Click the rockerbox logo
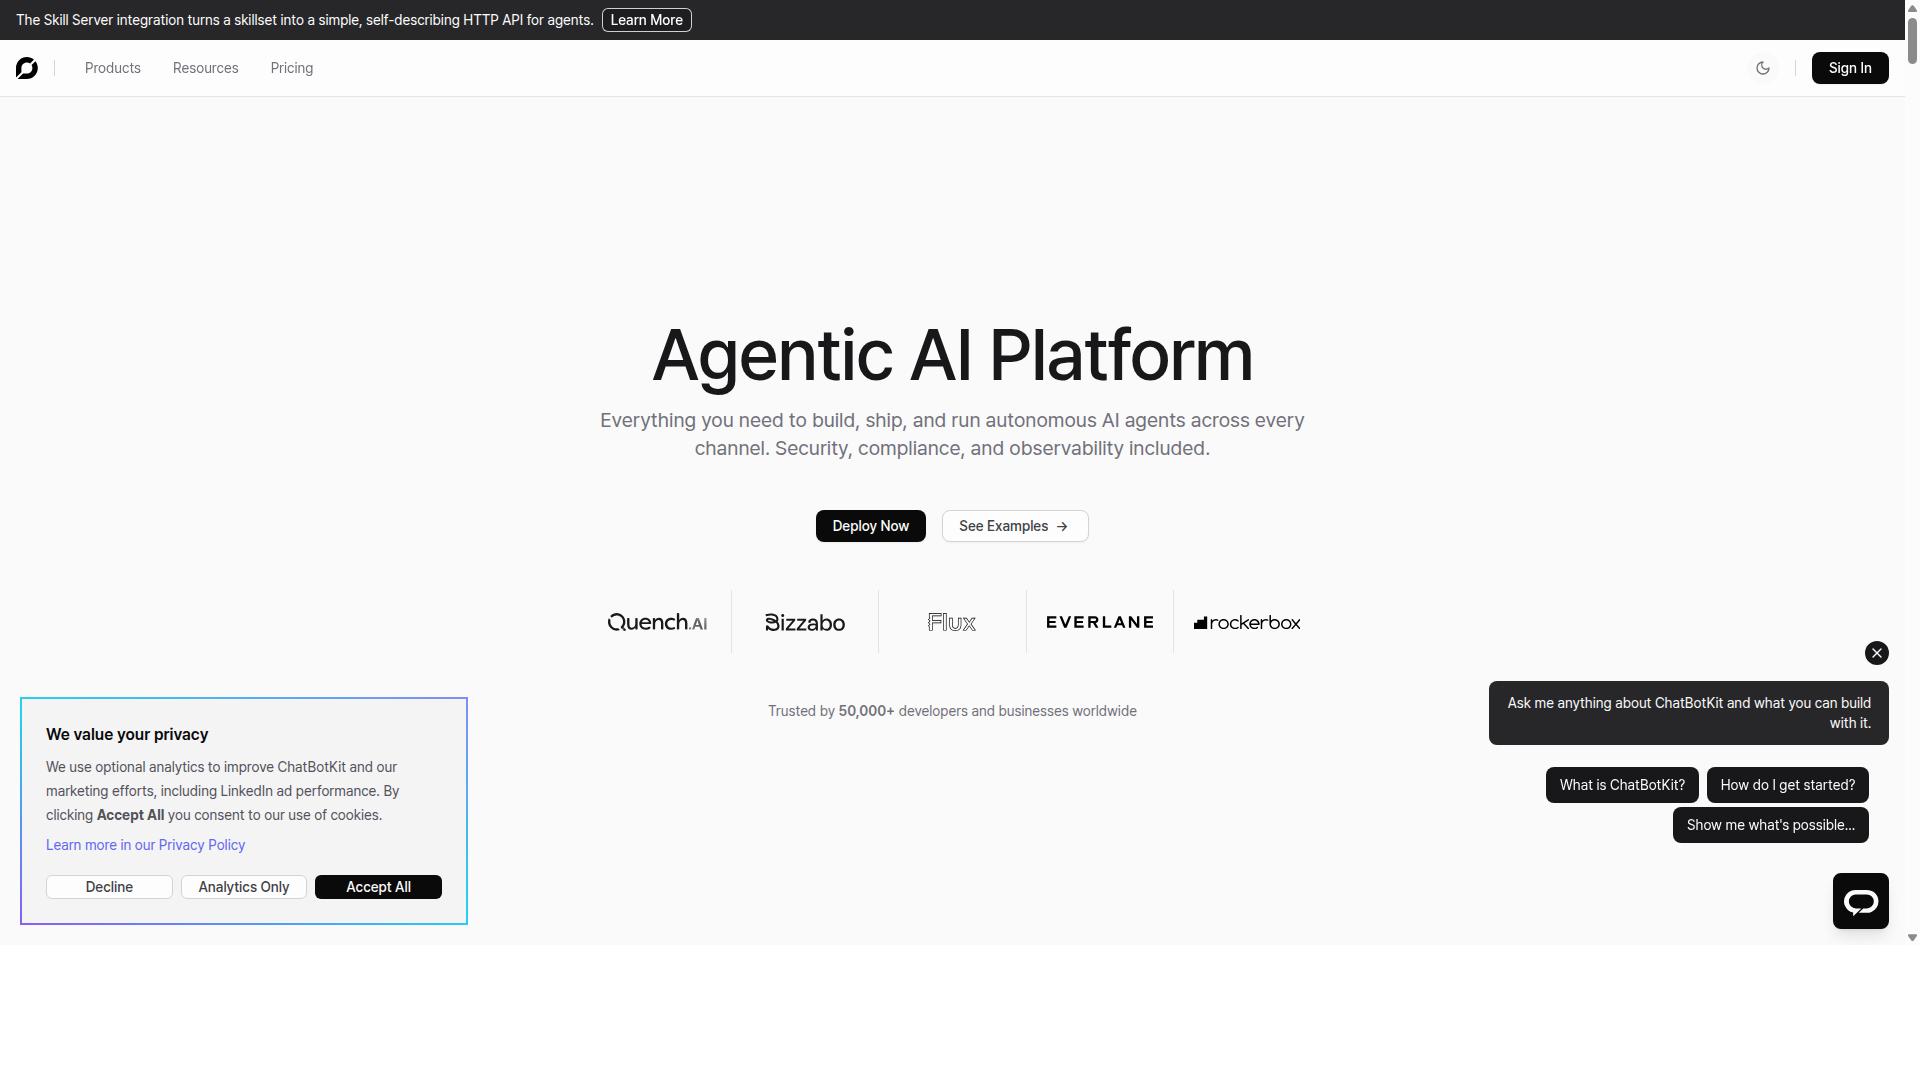 1247,622
